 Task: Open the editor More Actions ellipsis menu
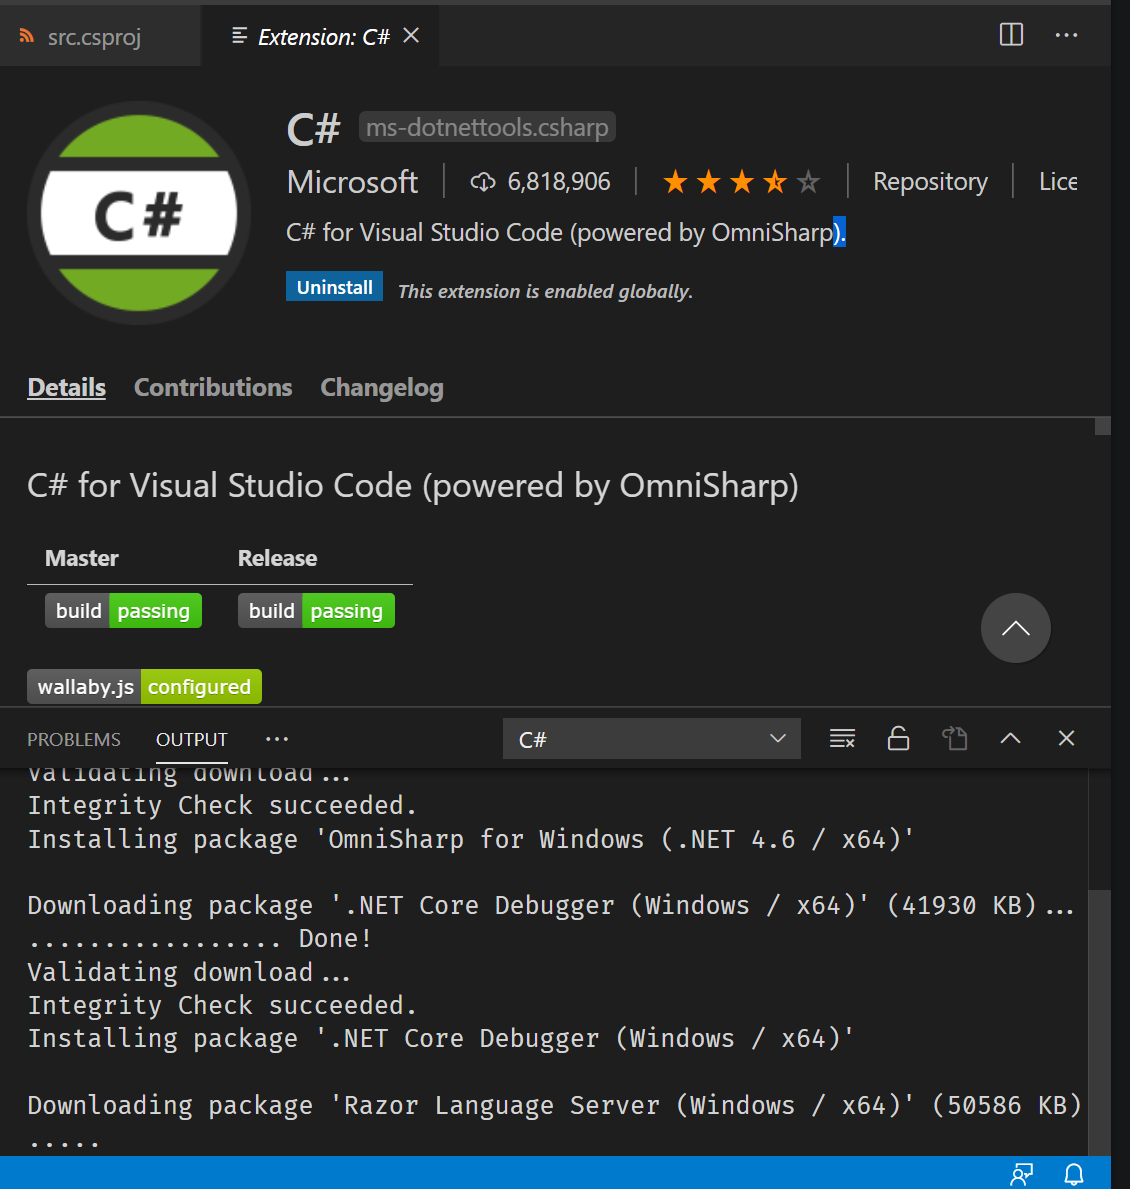[x=1066, y=35]
